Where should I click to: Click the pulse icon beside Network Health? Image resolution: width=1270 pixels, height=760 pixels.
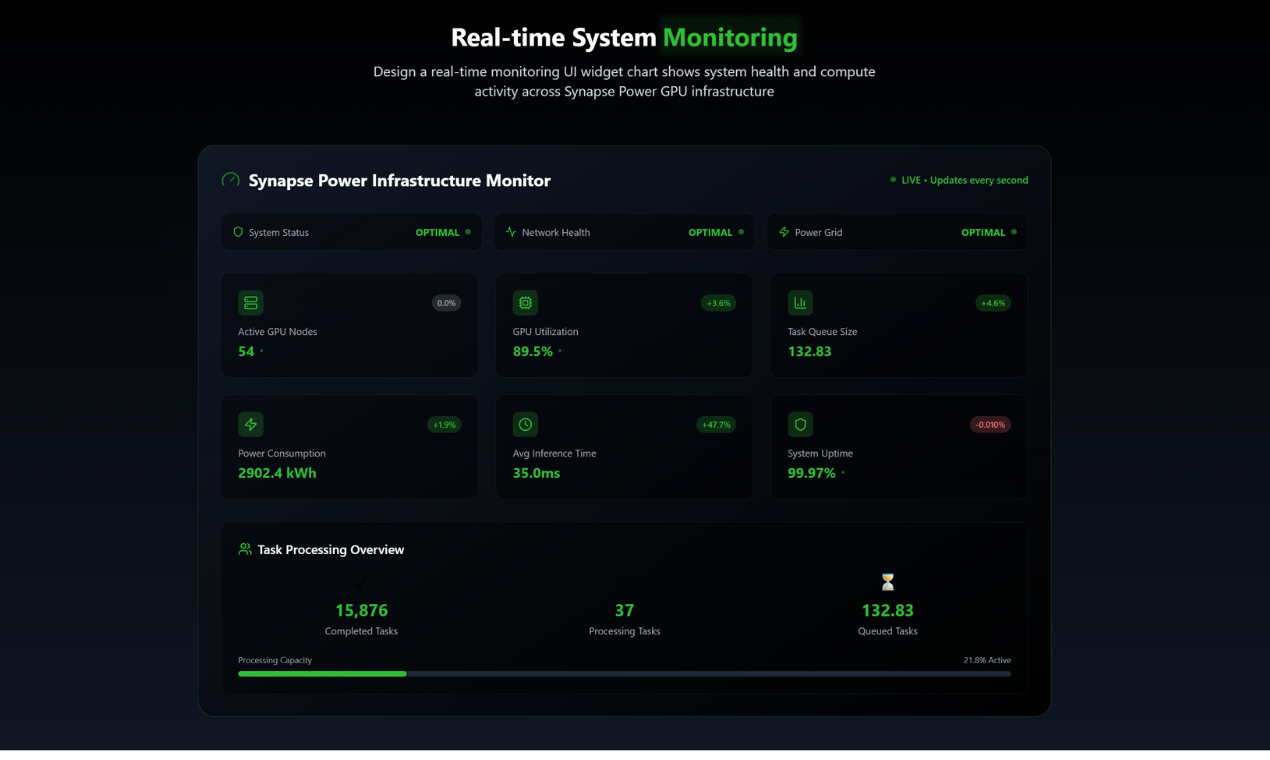pyautogui.click(x=511, y=232)
